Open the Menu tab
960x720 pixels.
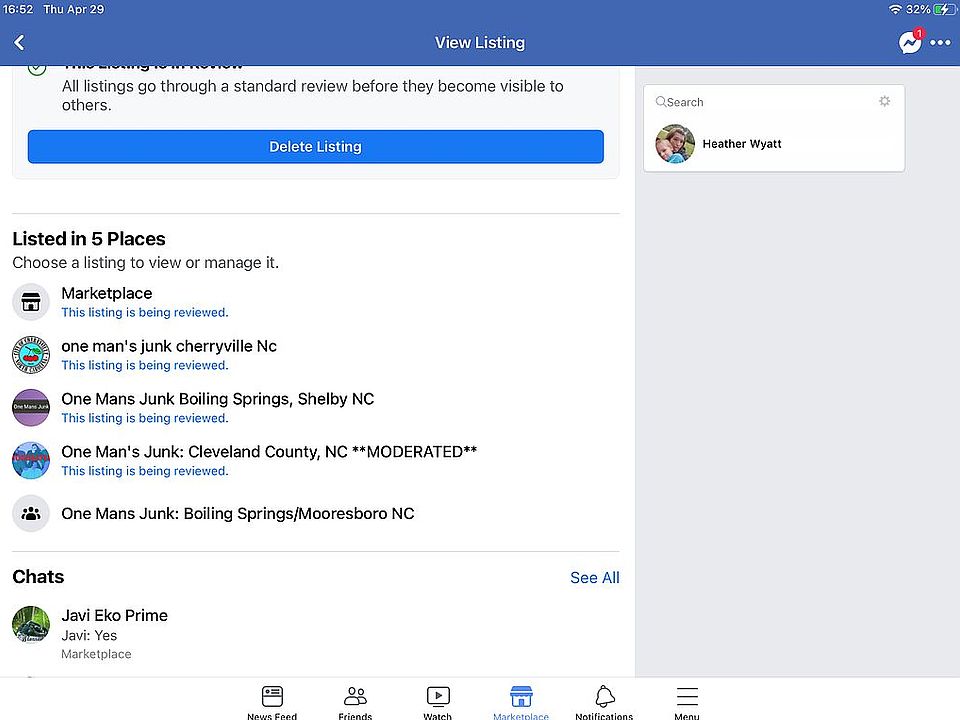[x=687, y=702]
